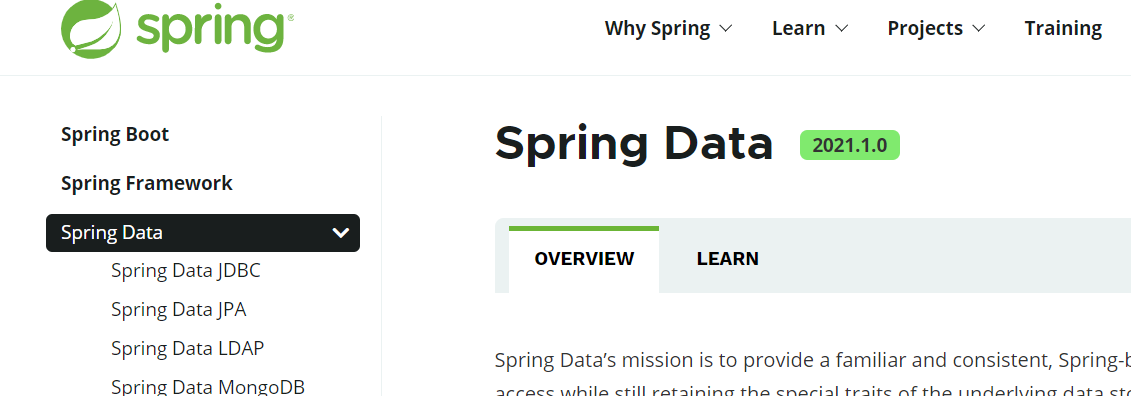This screenshot has width=1131, height=396.
Task: Collapse Spring Data with white chevron
Action: click(x=340, y=233)
